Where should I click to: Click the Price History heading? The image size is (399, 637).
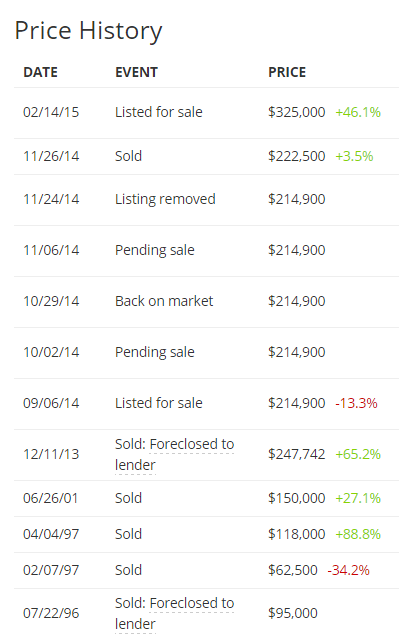[88, 31]
